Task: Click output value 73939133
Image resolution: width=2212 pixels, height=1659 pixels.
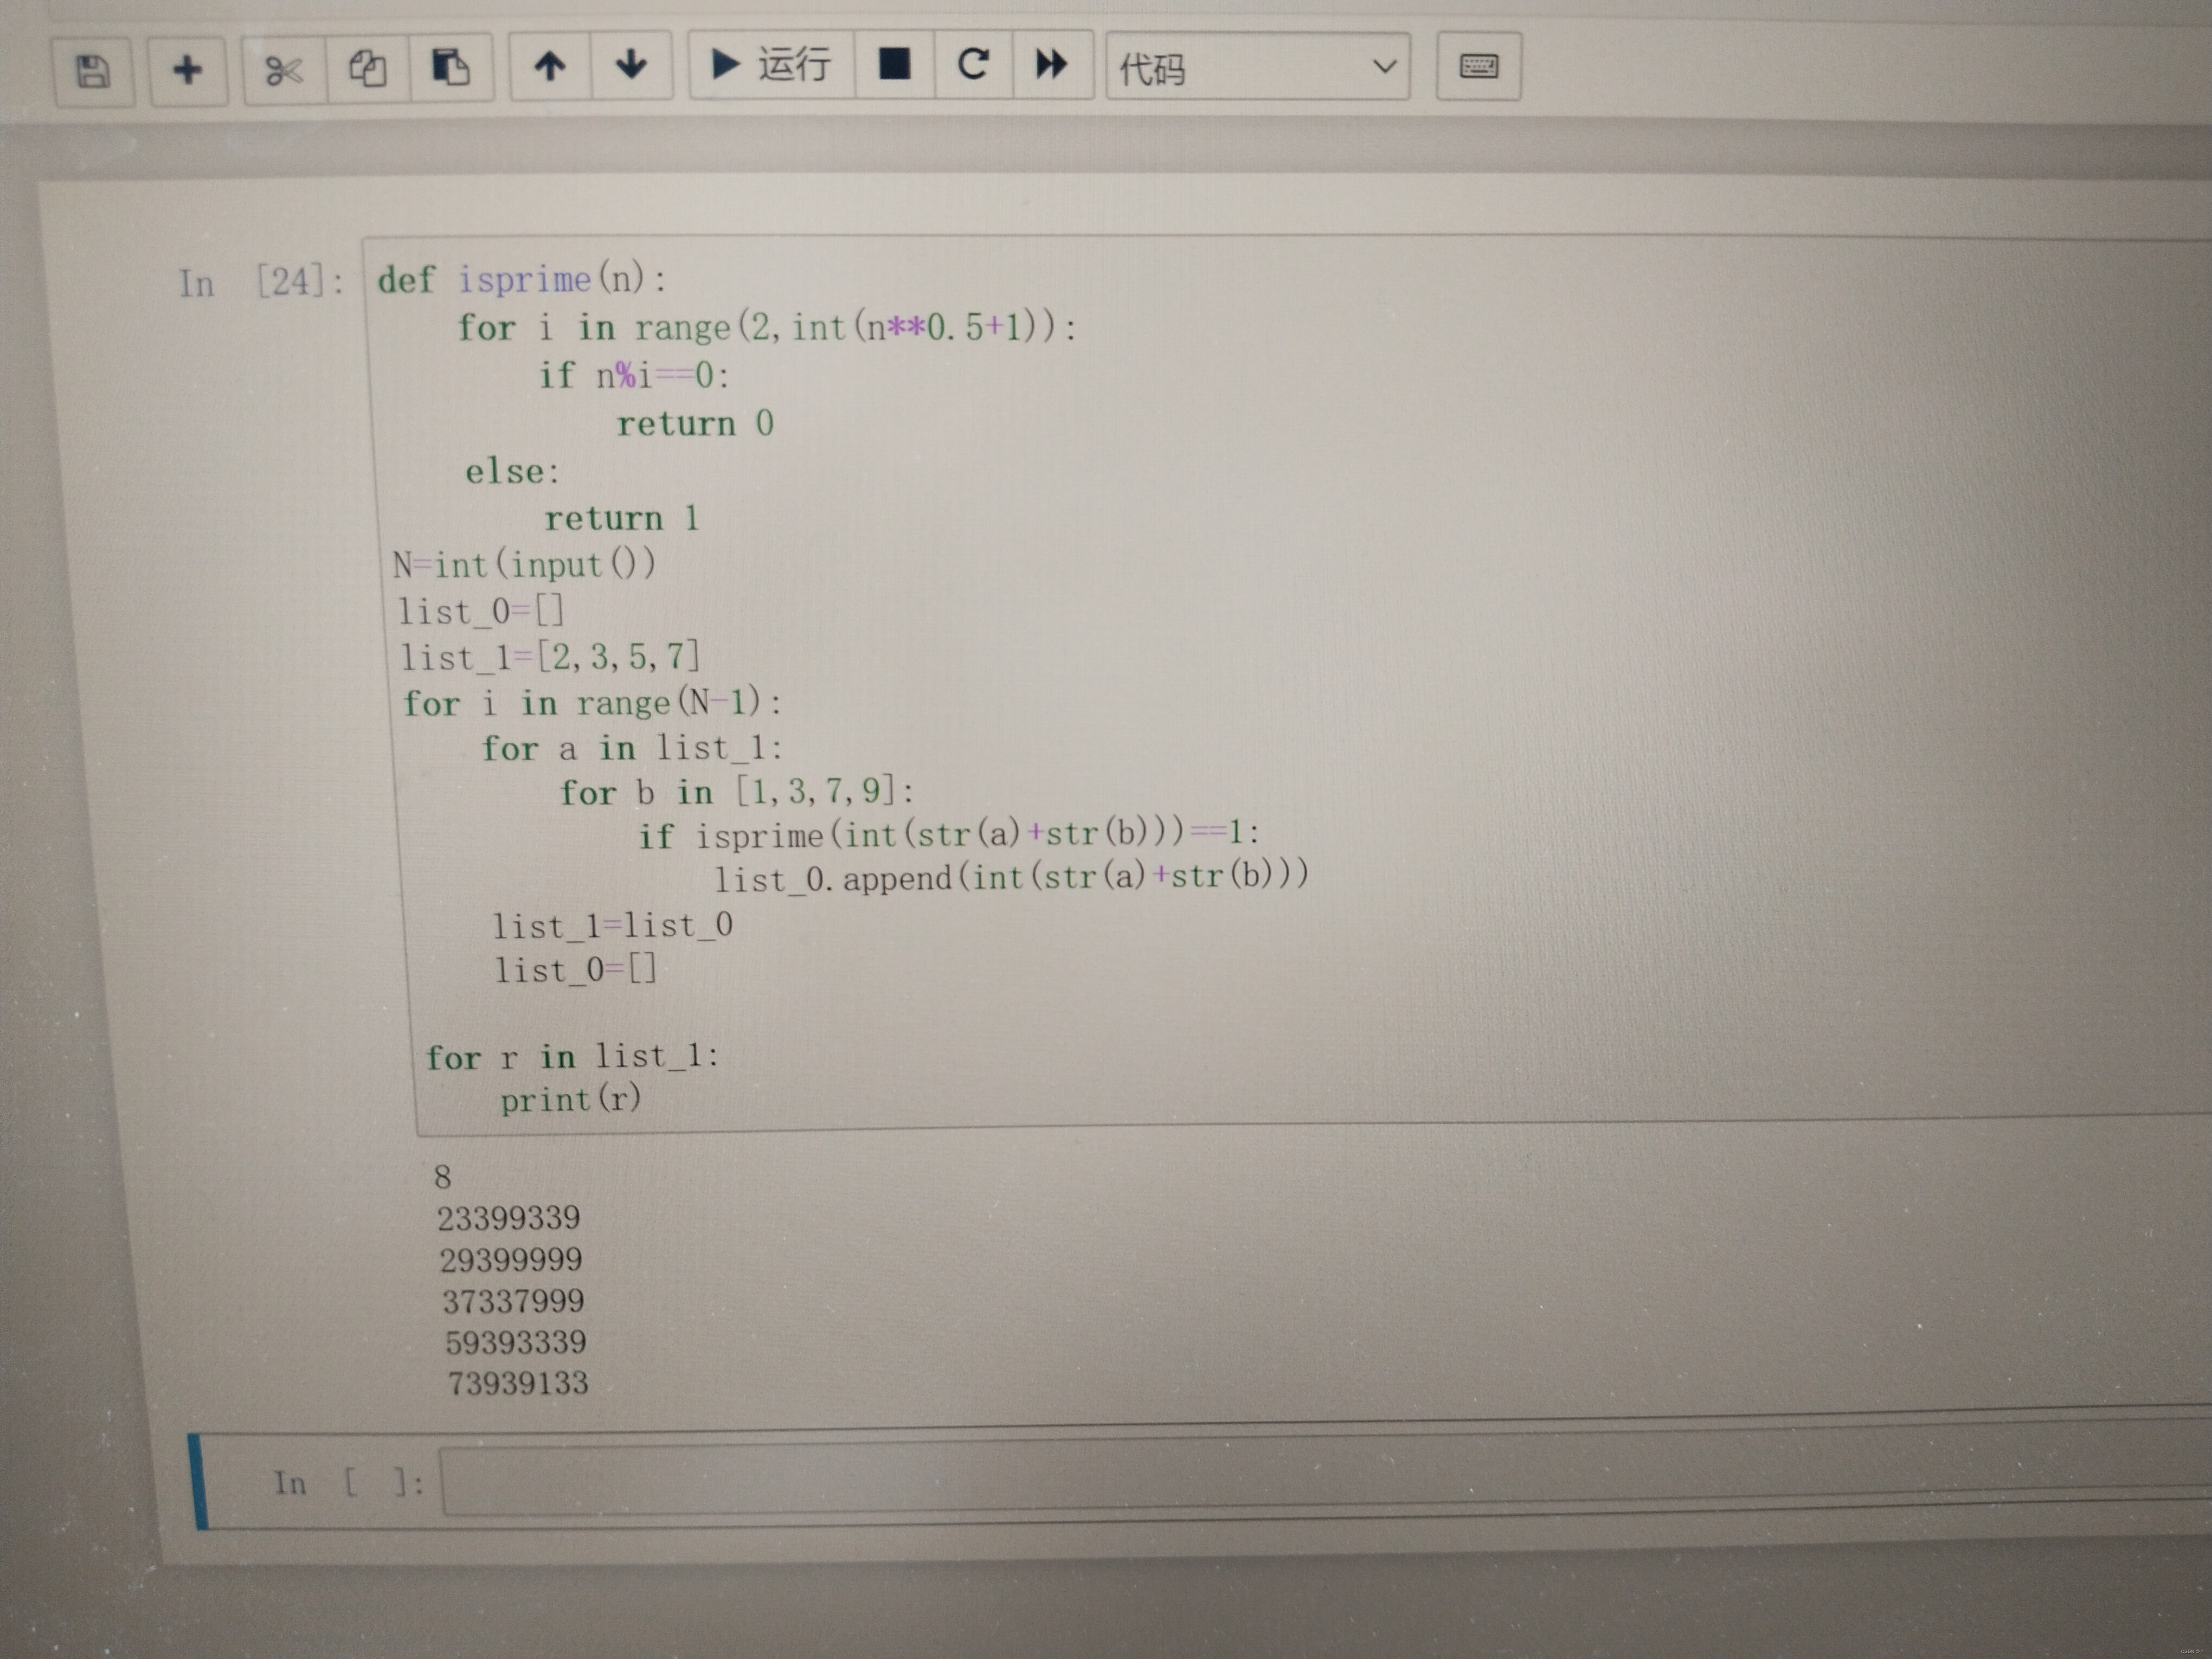Action: click(x=518, y=1384)
